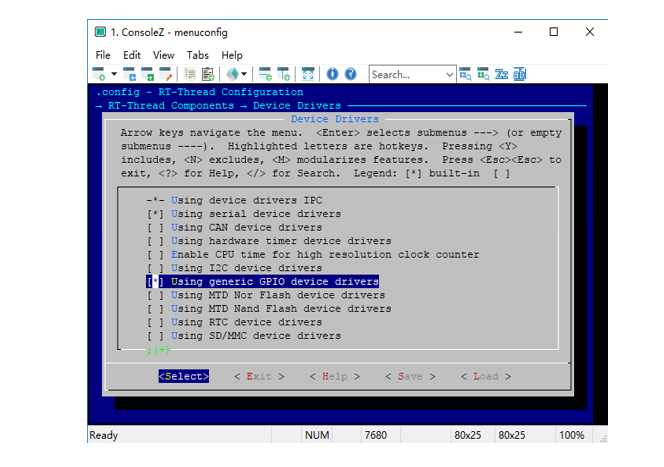The width and height of the screenshot is (664, 467).
Task: Toggle Using SD/MMC device drivers checkbox
Action: (155, 336)
